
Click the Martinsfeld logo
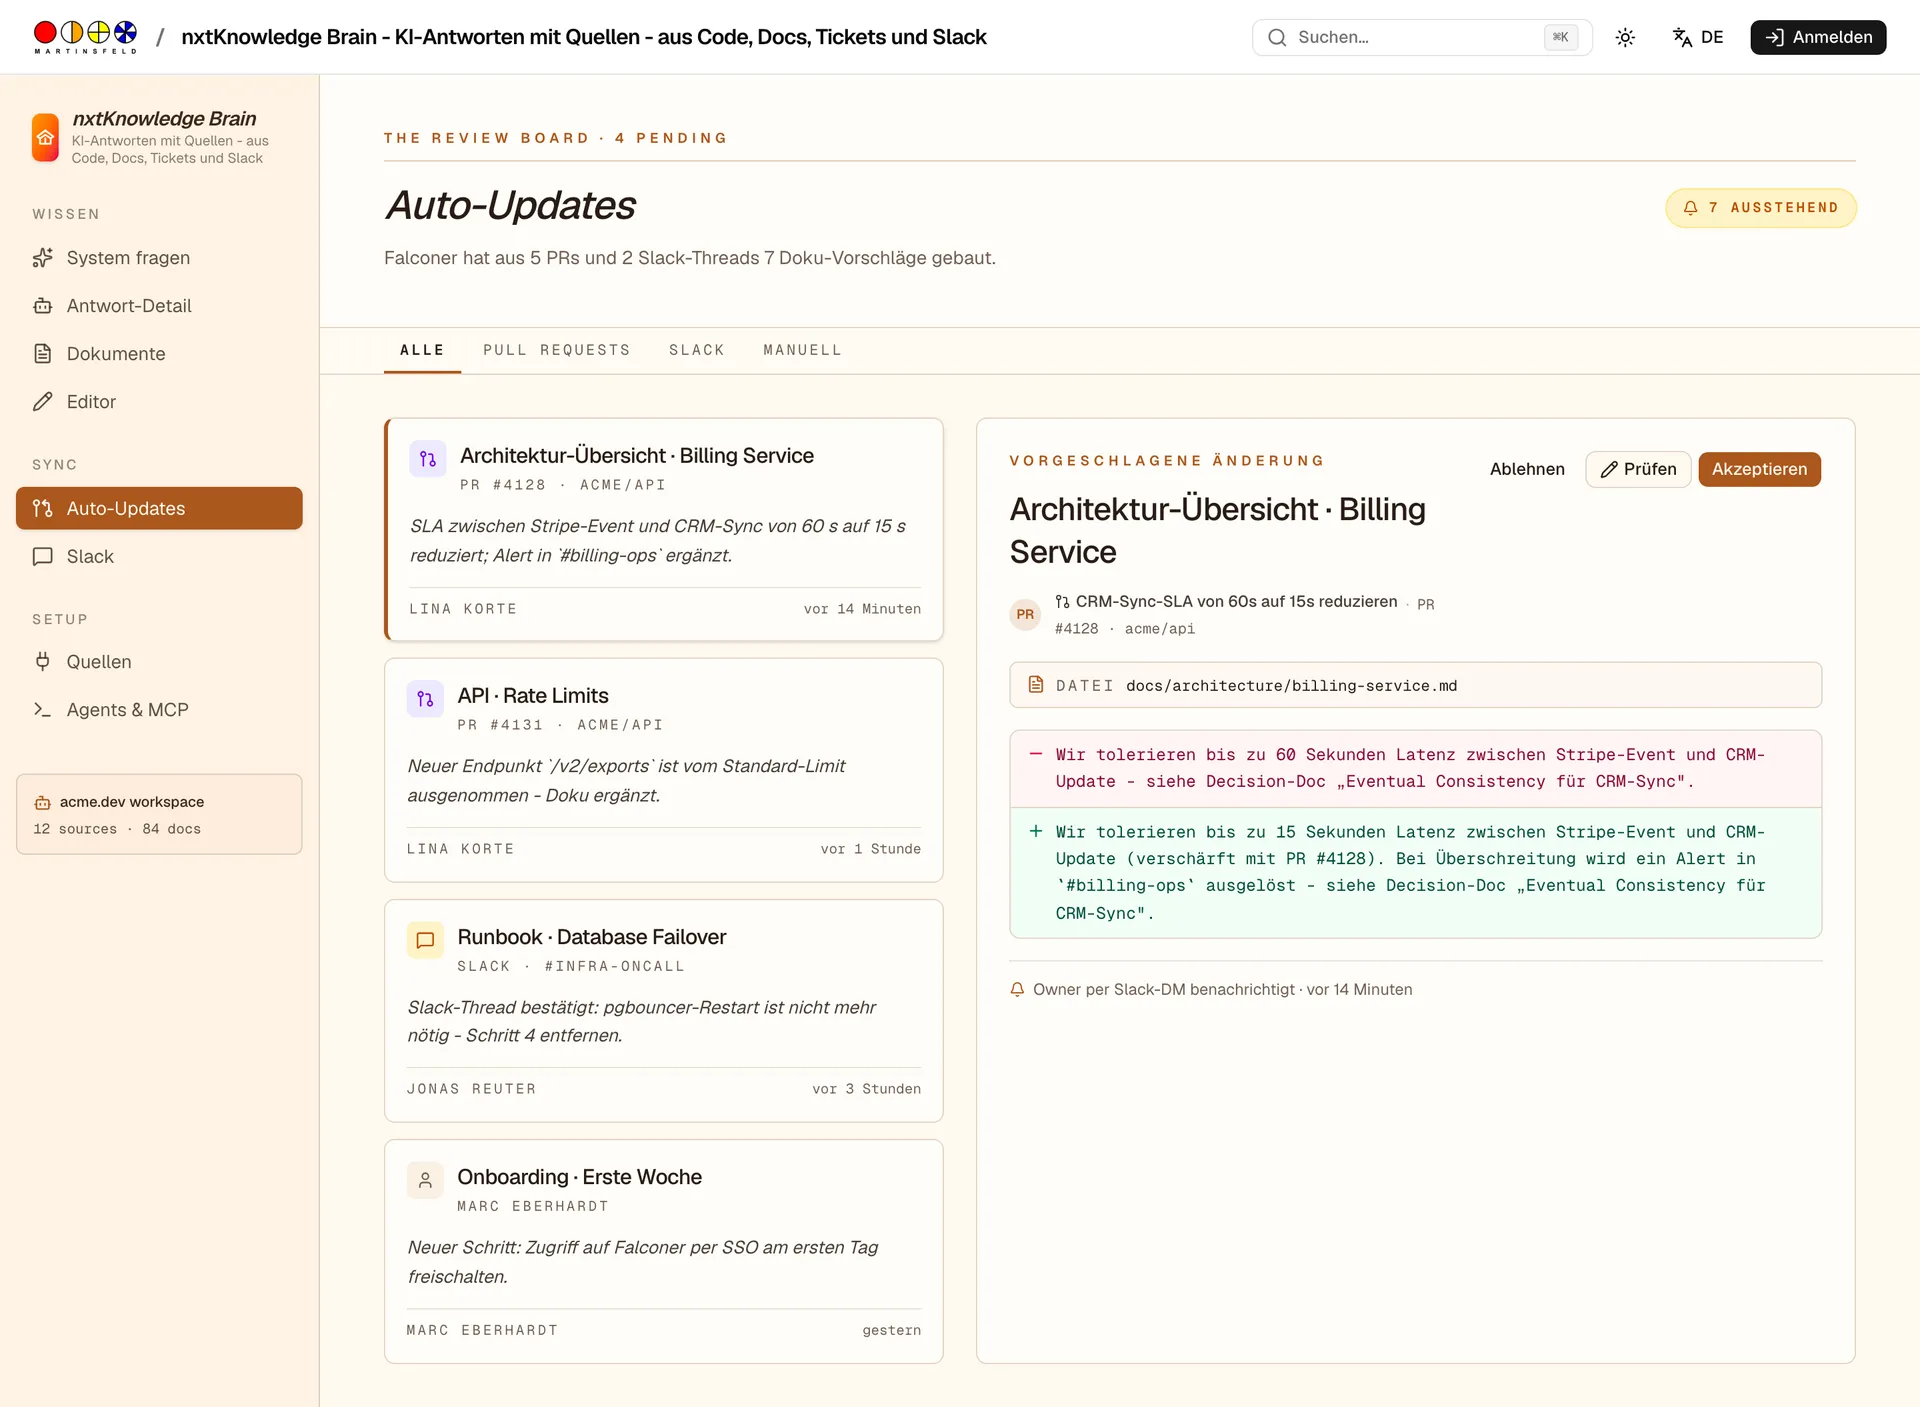[x=85, y=37]
